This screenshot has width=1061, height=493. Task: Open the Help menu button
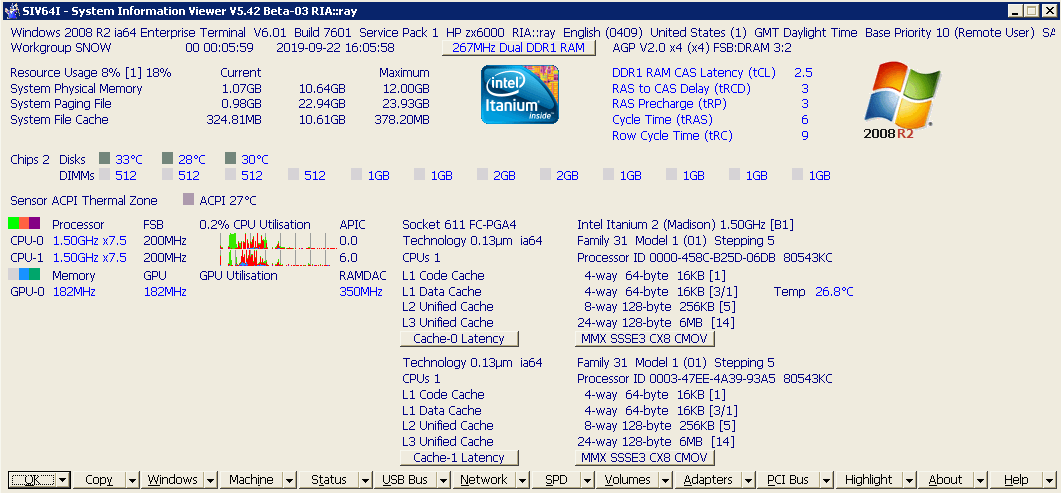[1016, 479]
